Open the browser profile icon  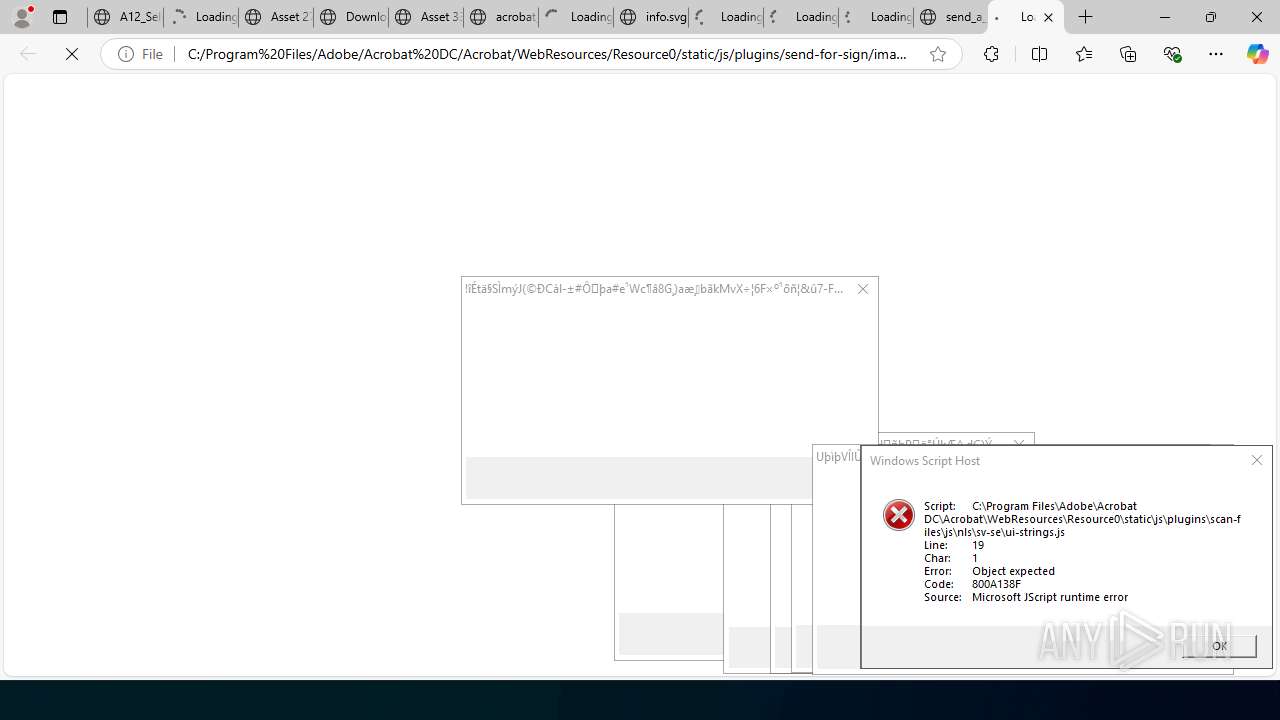pyautogui.click(x=22, y=17)
